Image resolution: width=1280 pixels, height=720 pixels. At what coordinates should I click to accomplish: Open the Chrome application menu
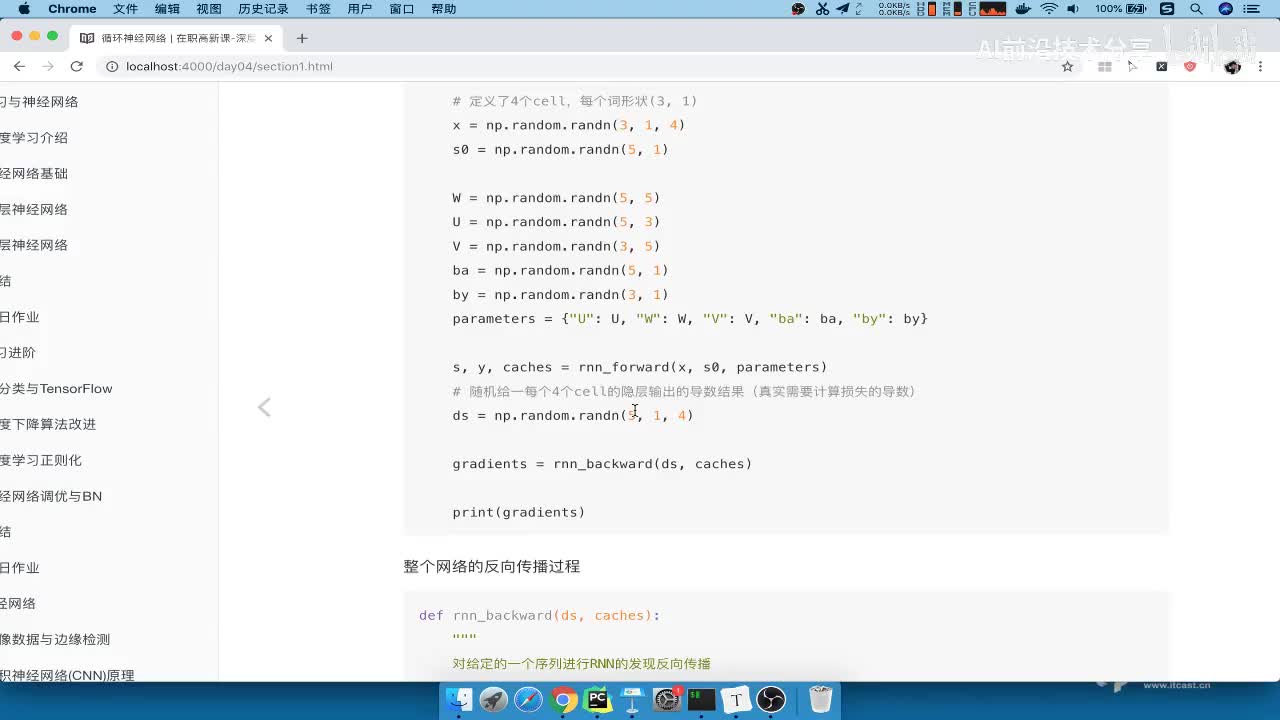[x=72, y=9]
